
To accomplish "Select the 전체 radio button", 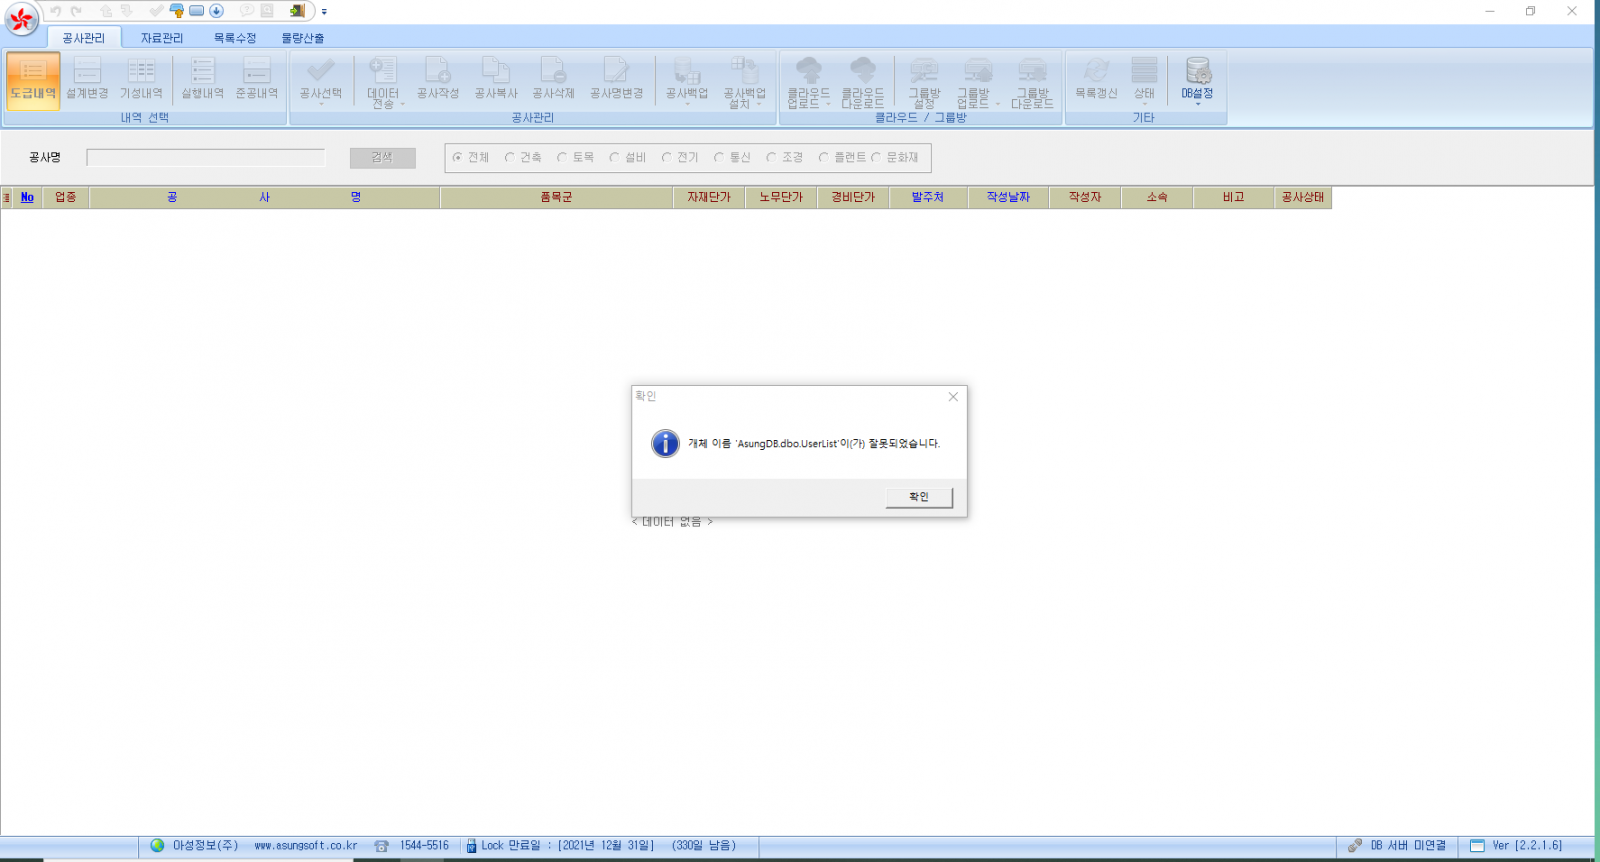I will (458, 158).
